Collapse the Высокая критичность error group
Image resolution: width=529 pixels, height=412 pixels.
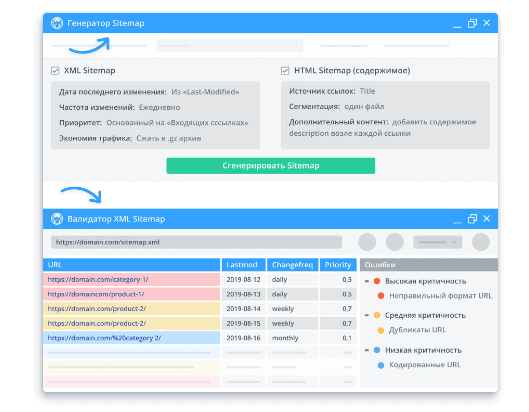pos(367,281)
